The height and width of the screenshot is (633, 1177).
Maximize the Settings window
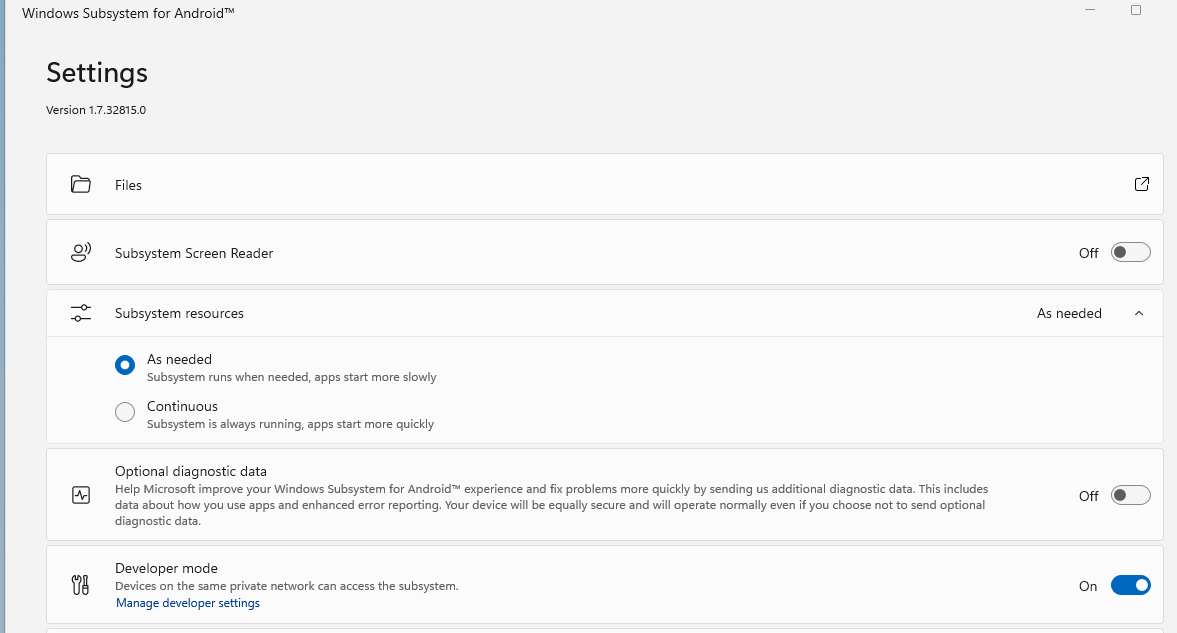tap(1136, 10)
